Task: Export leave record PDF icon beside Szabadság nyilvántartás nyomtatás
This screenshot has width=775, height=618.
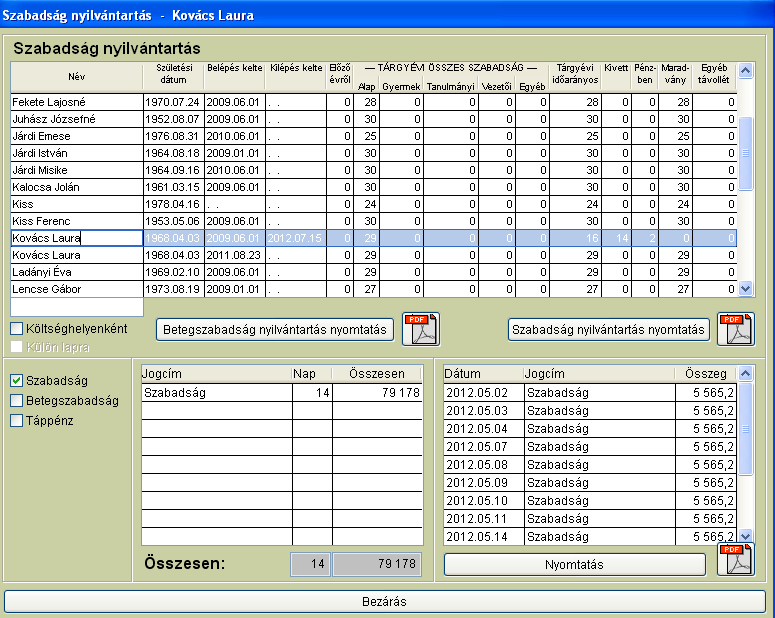Action: pyautogui.click(x=736, y=329)
